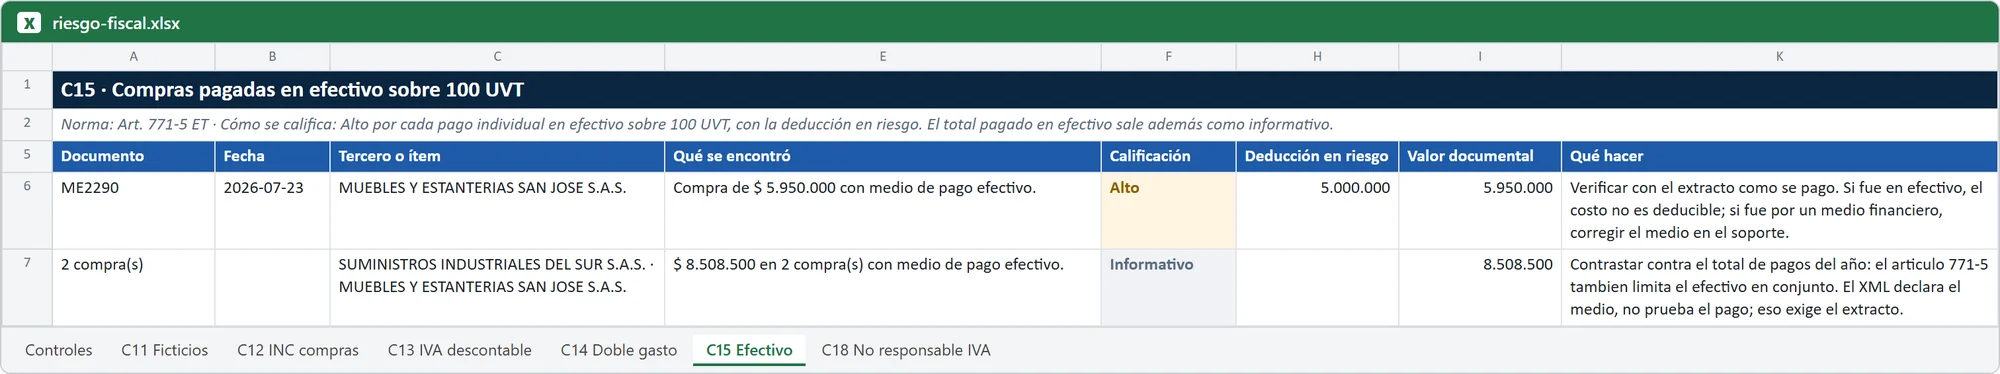
Task: Select the active C15 Efectivo tab
Action: pyautogui.click(x=749, y=350)
